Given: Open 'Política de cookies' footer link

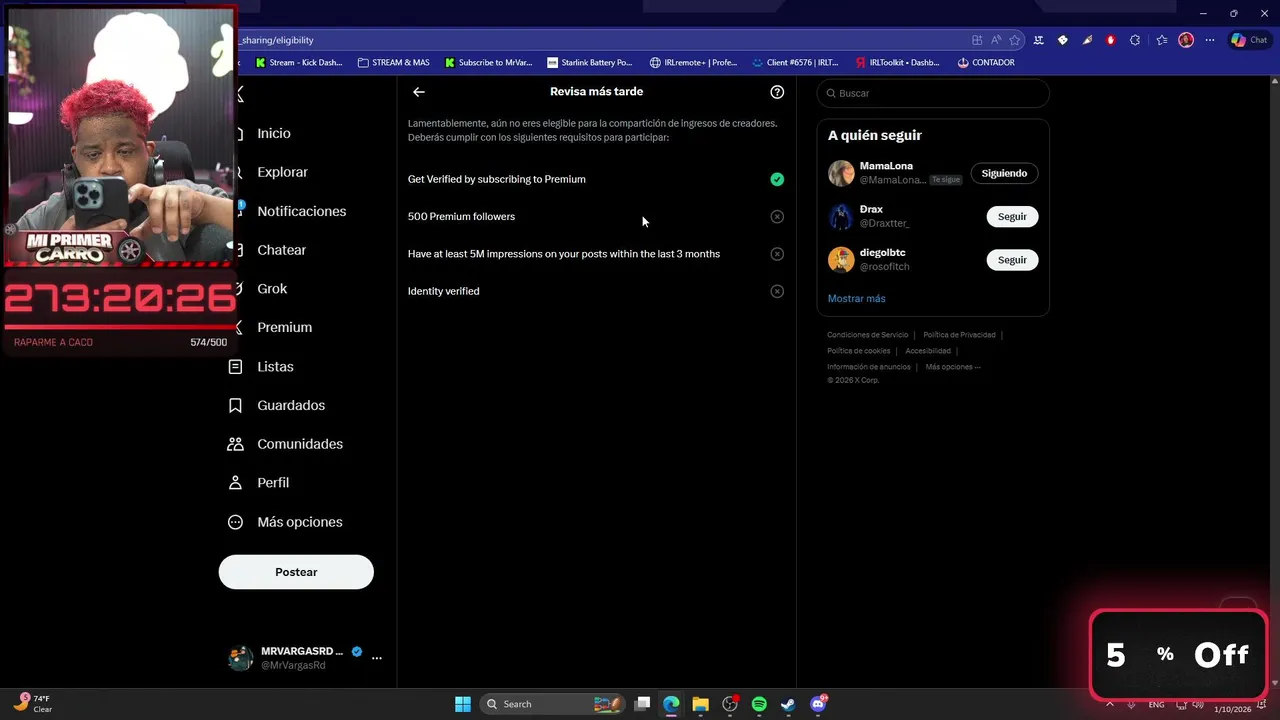Looking at the screenshot, I should point(858,351).
